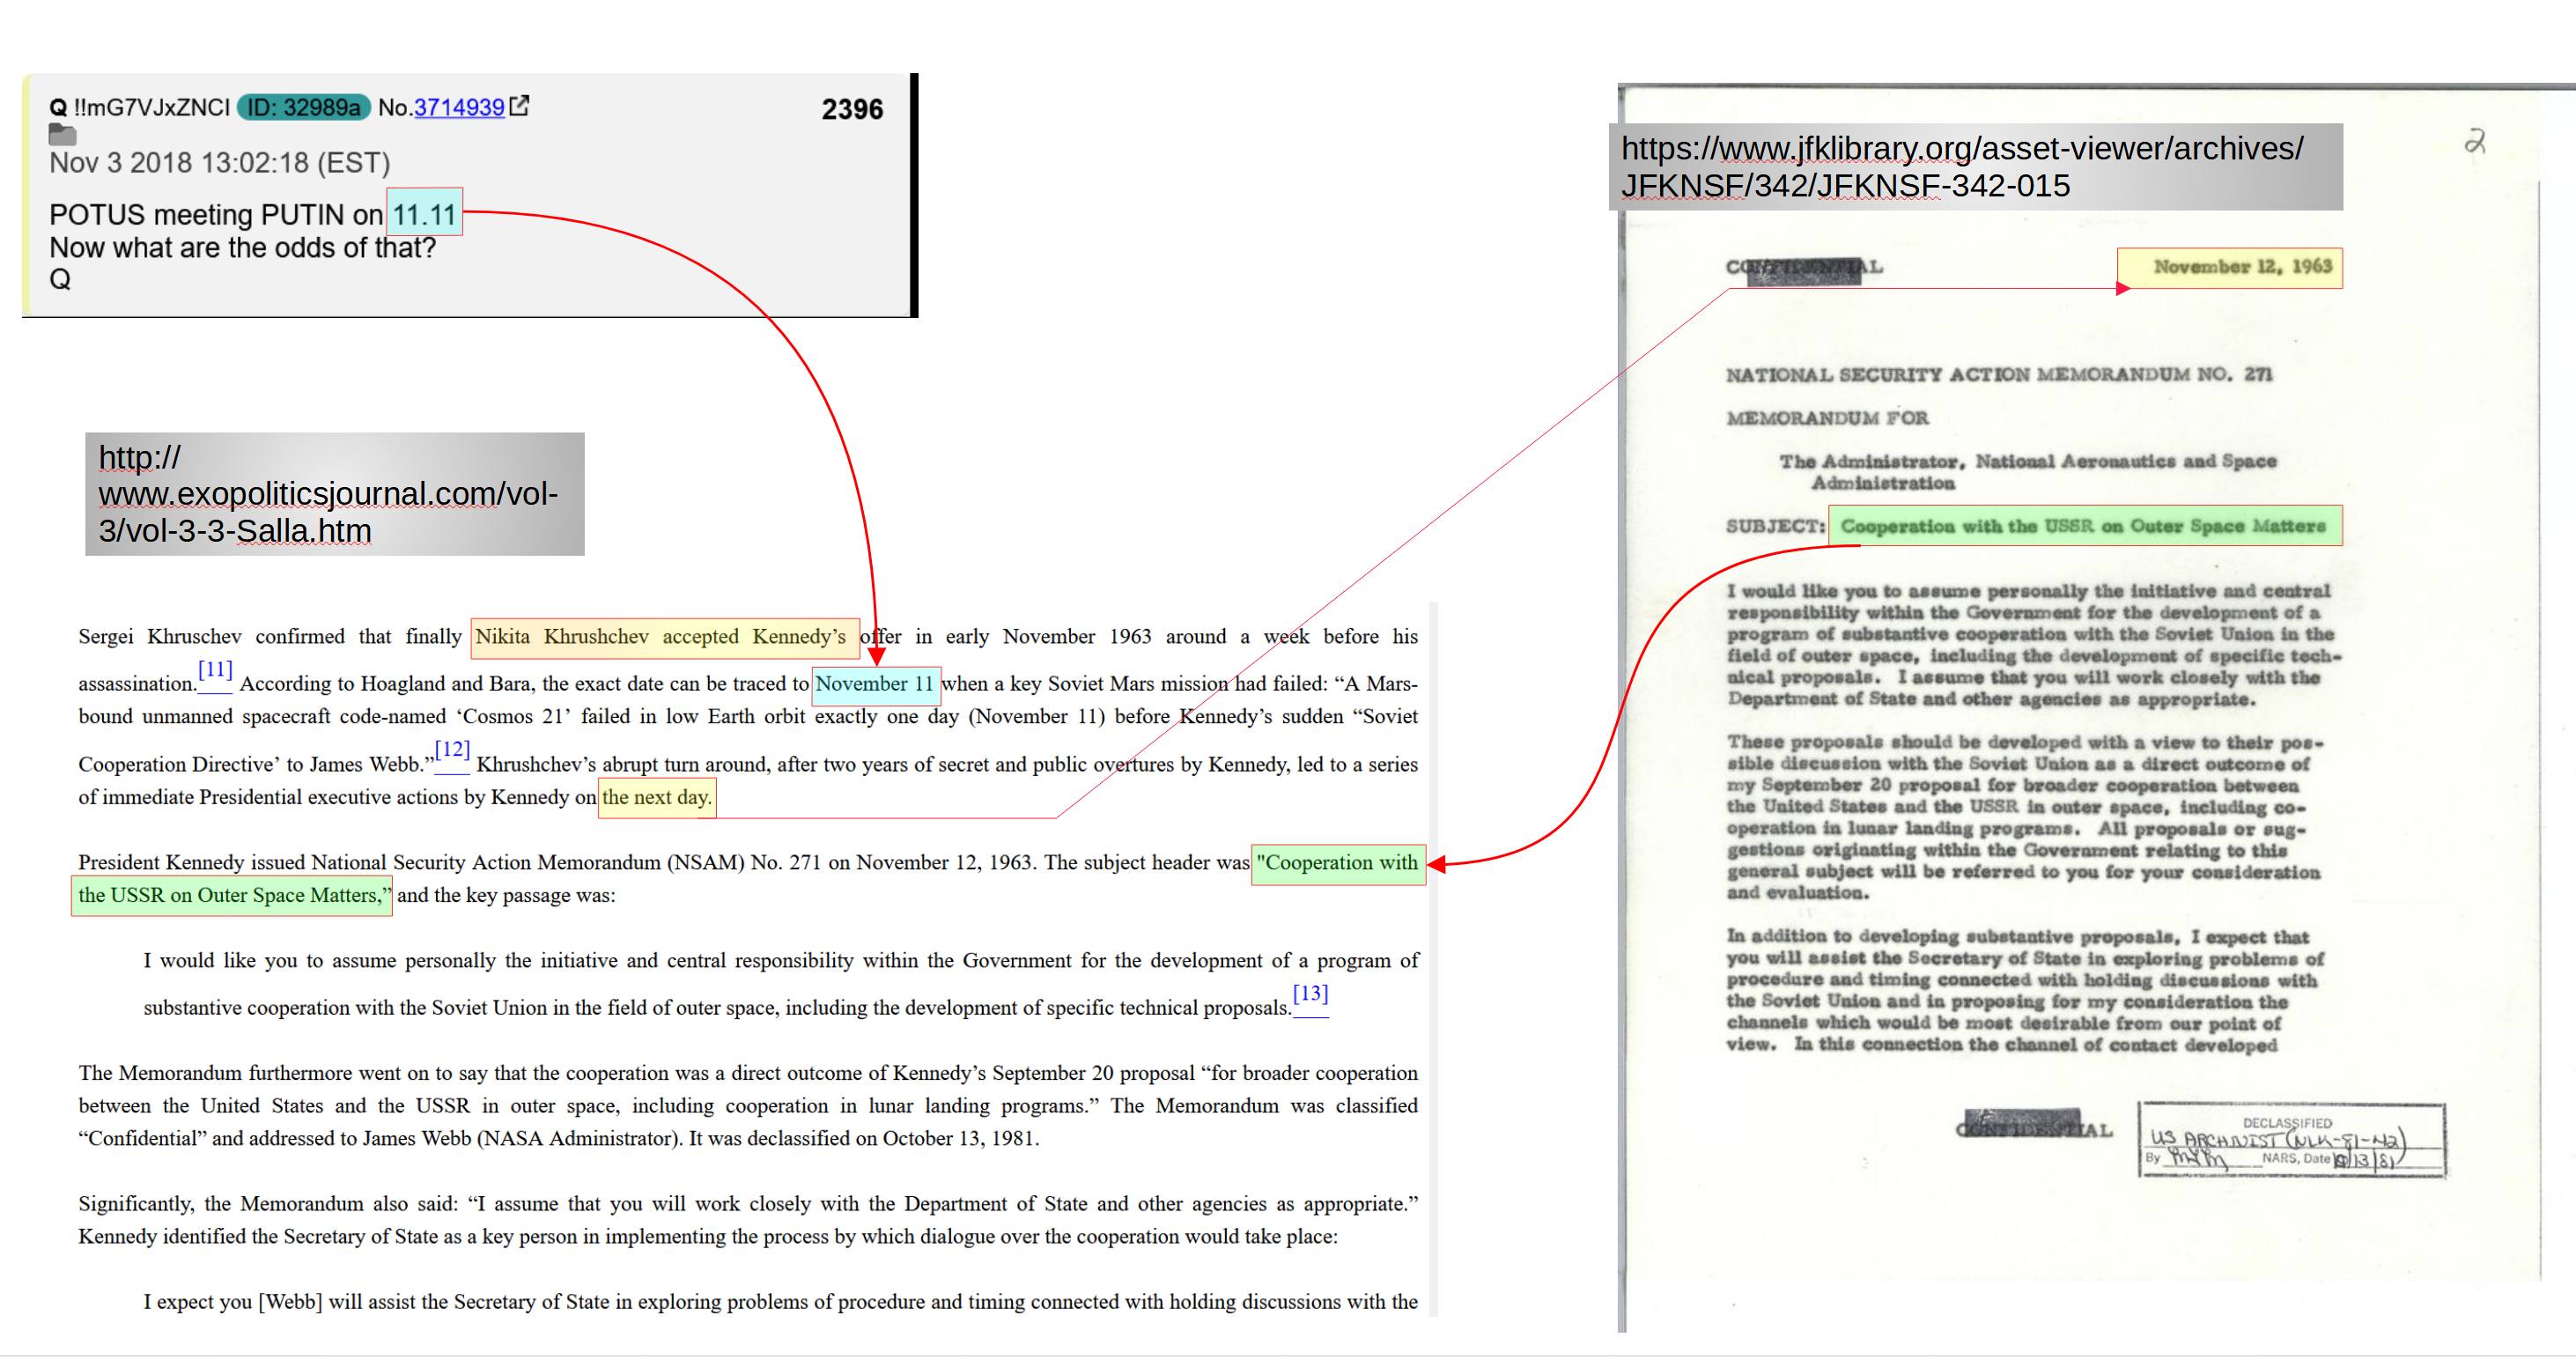Viewport: 2576px width, 1360px height.
Task: Open footnote reference [11]
Action: pyautogui.click(x=215, y=669)
